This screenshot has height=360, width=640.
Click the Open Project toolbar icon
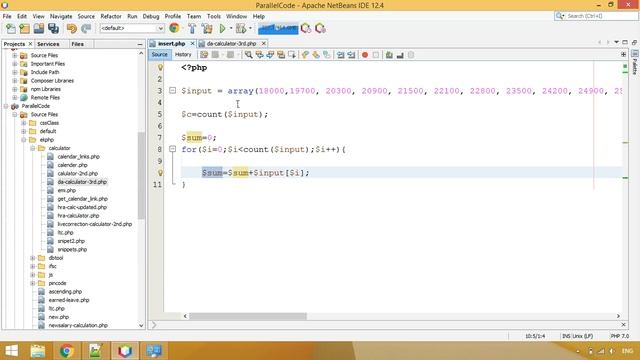tap(39, 29)
